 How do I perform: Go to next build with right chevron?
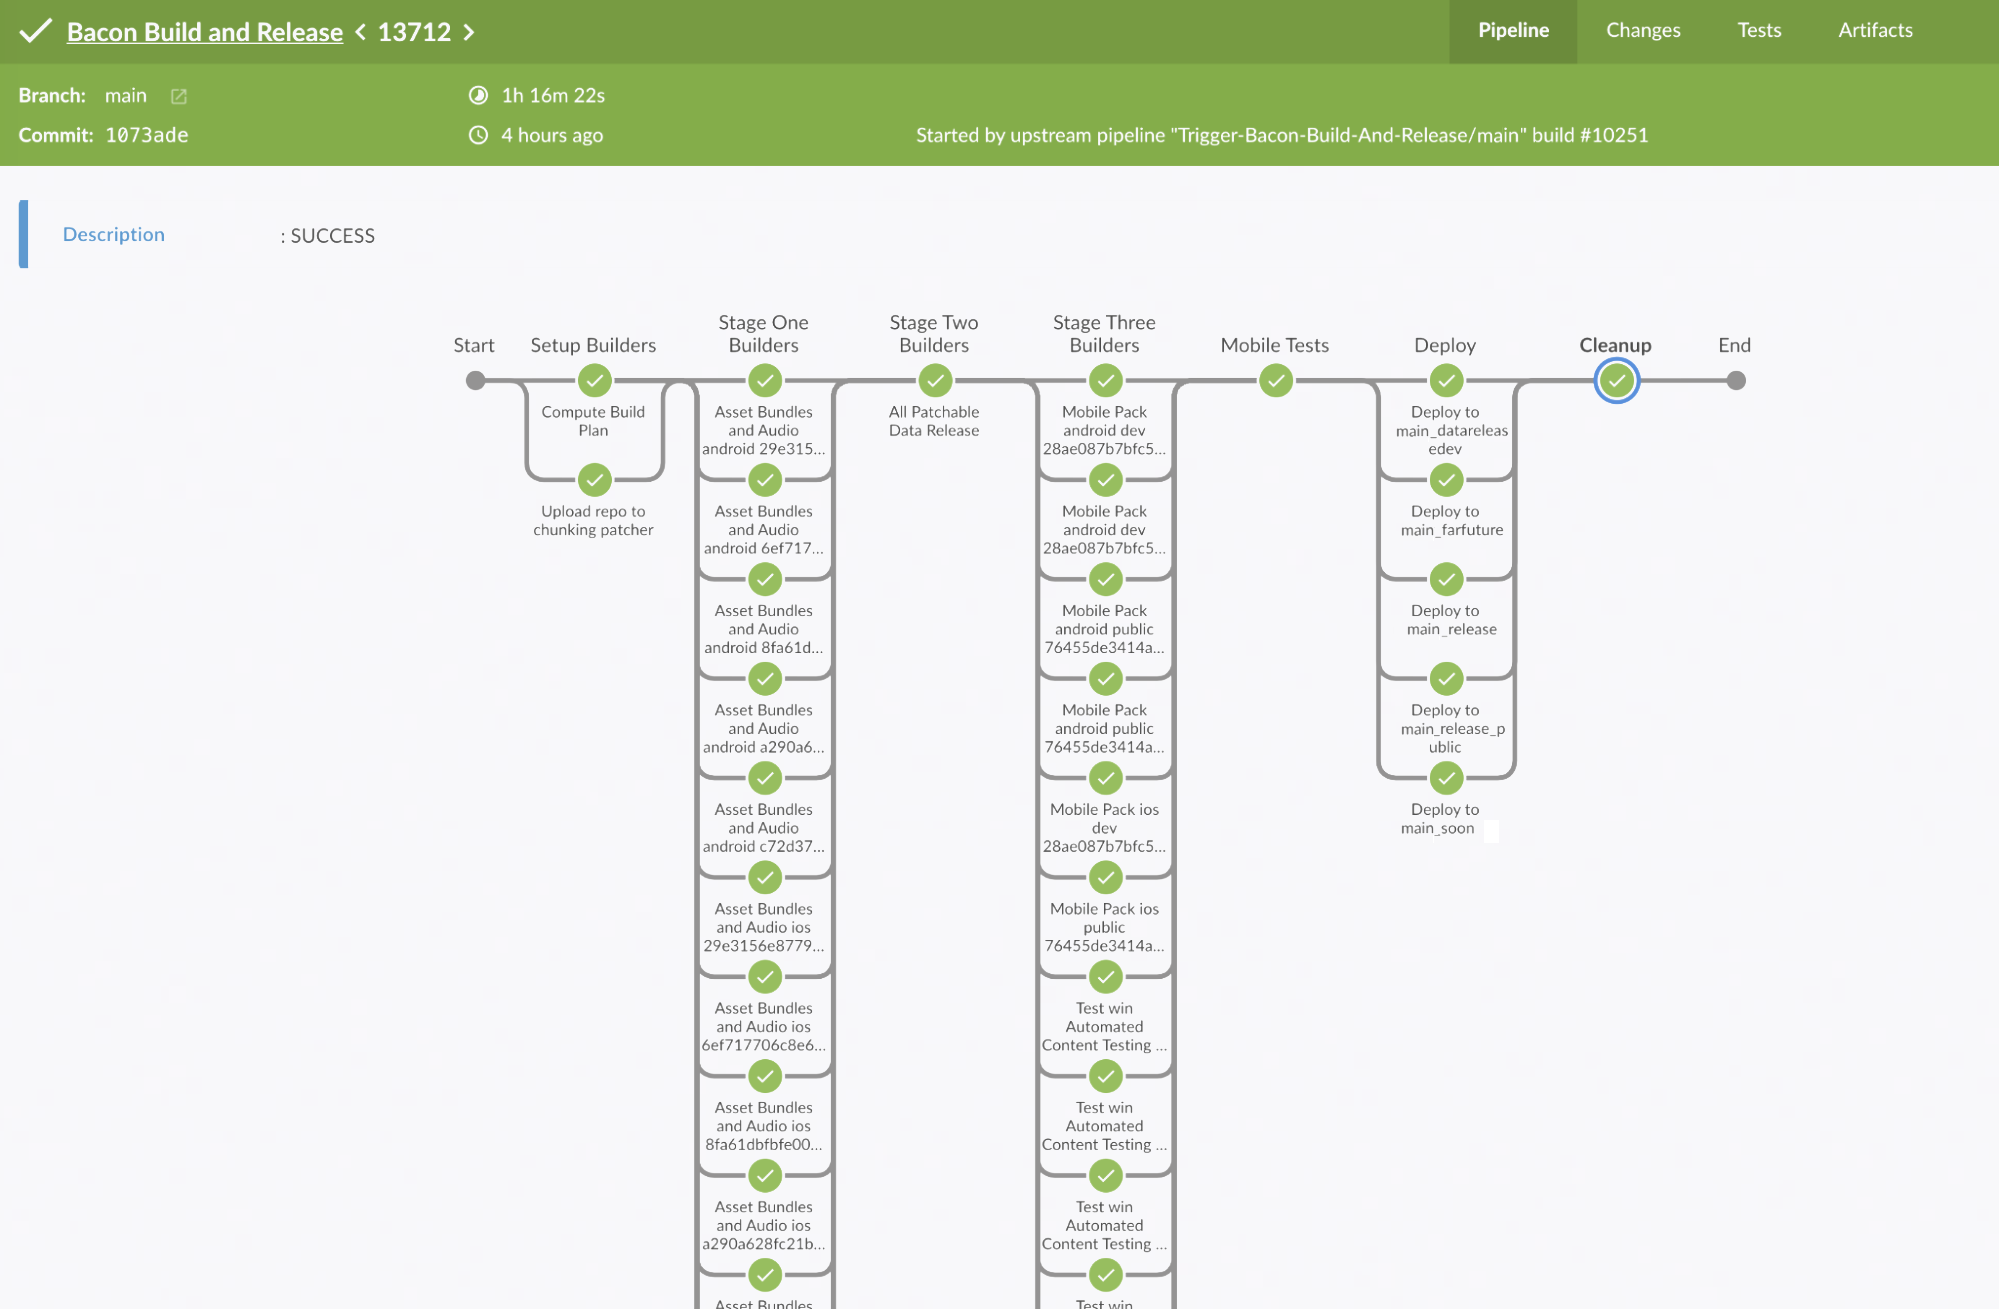469,32
